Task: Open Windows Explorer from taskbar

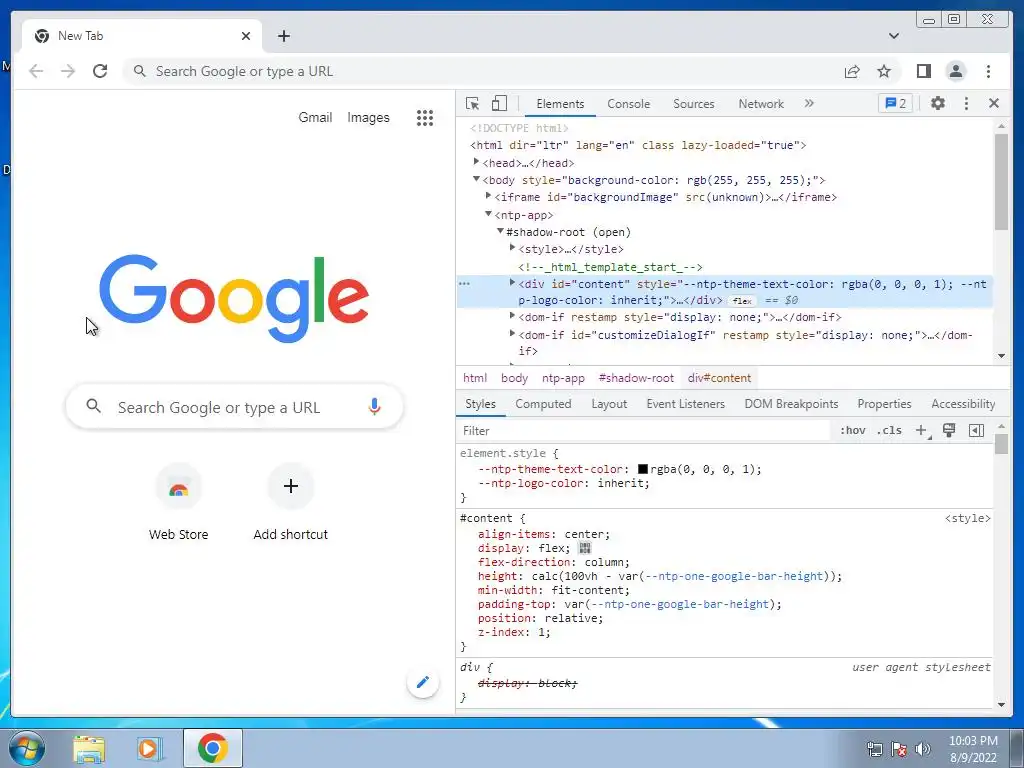Action: (x=89, y=748)
